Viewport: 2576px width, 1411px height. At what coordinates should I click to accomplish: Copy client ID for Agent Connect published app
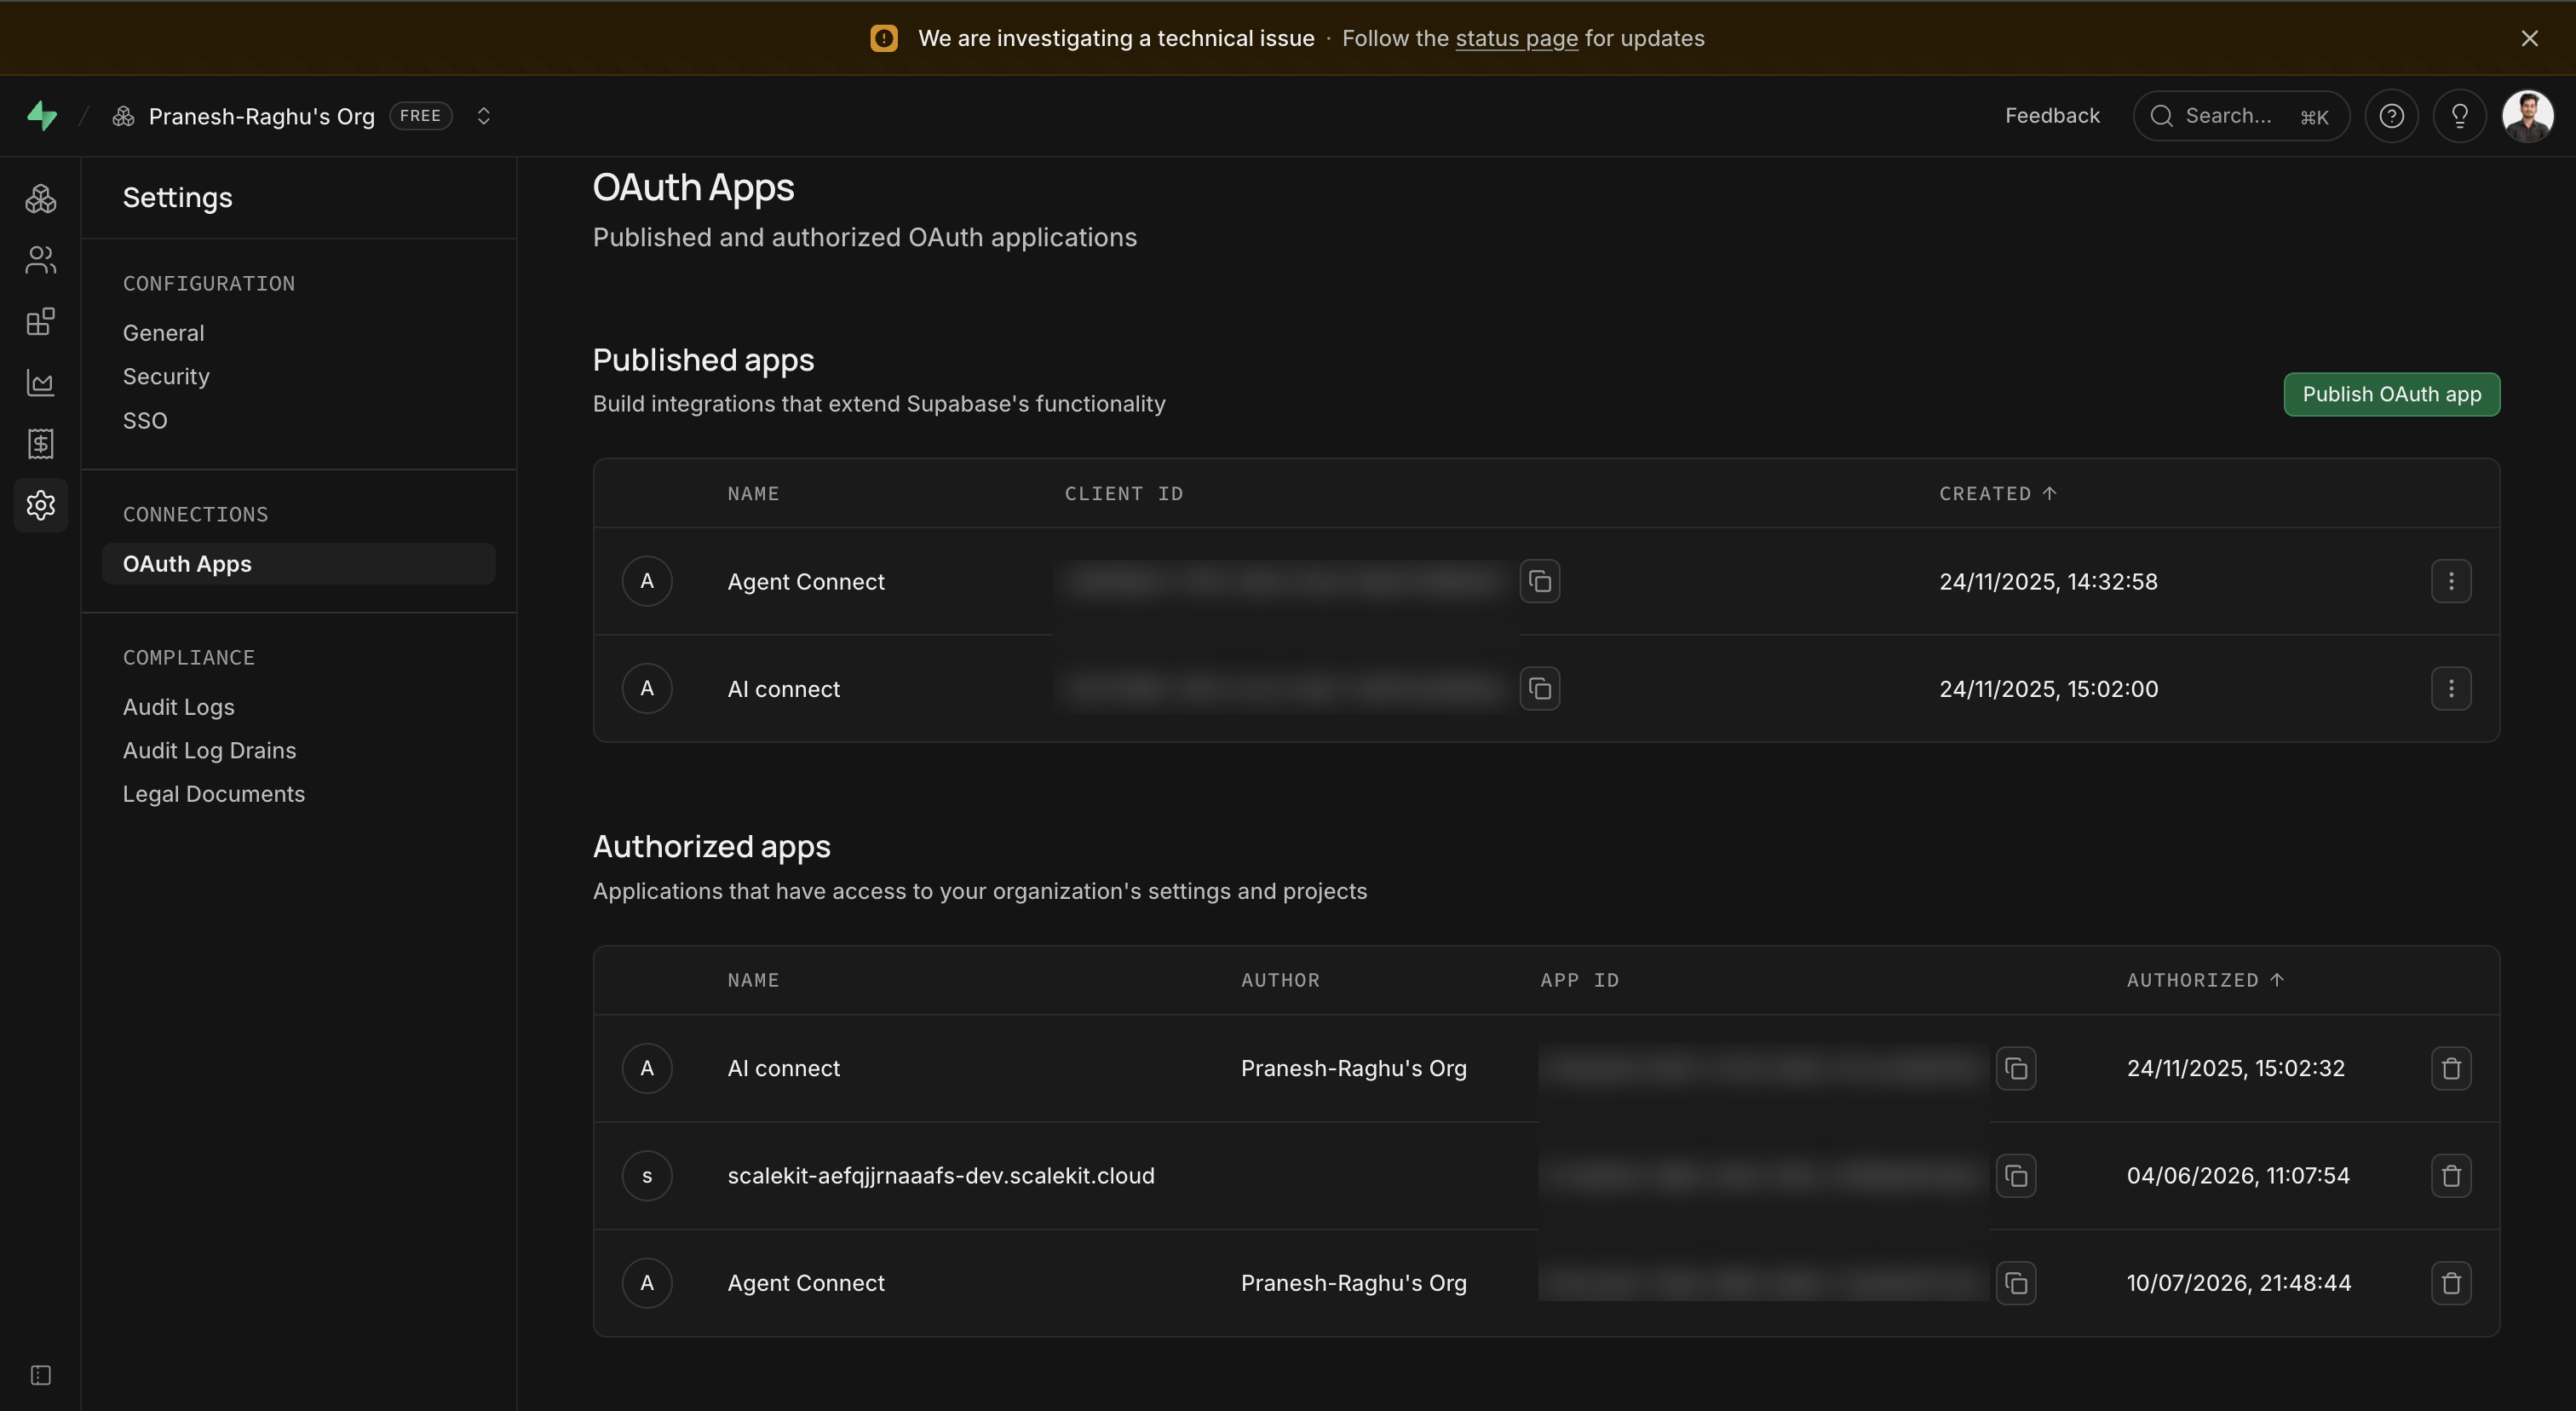coord(1540,581)
